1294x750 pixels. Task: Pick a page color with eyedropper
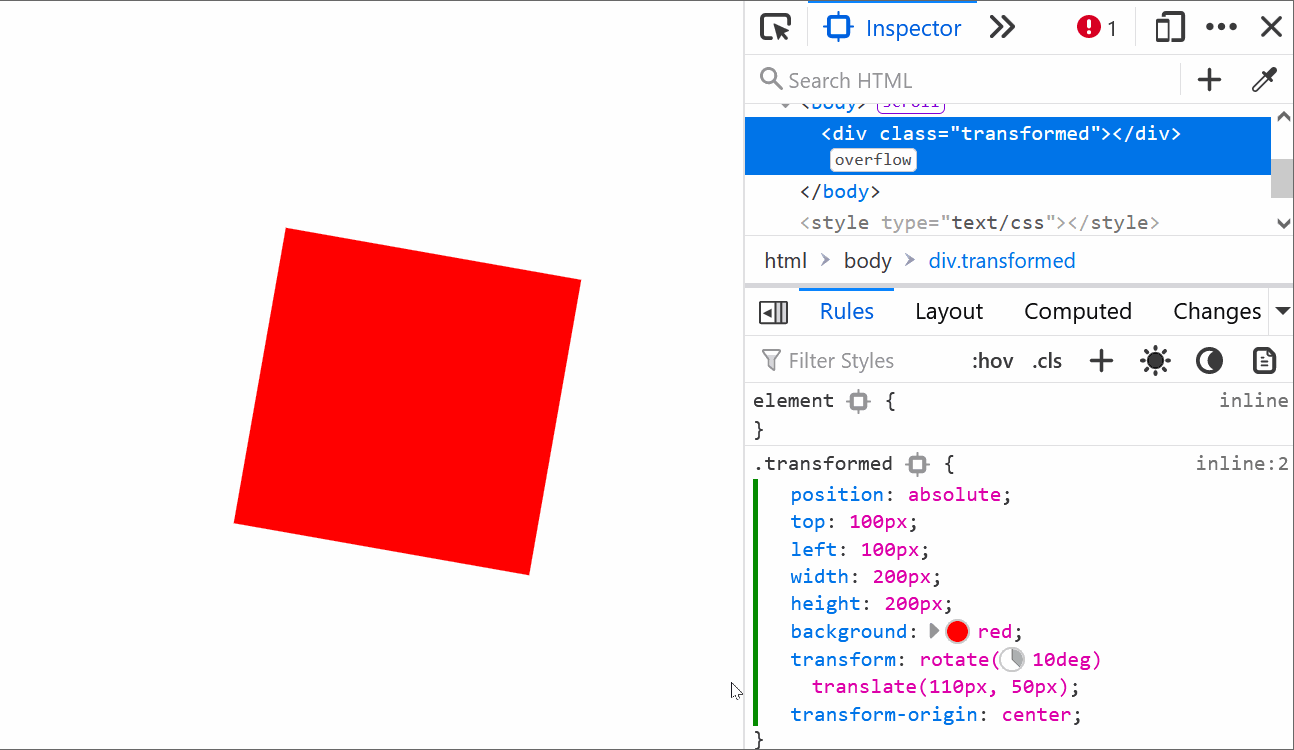[x=1264, y=80]
